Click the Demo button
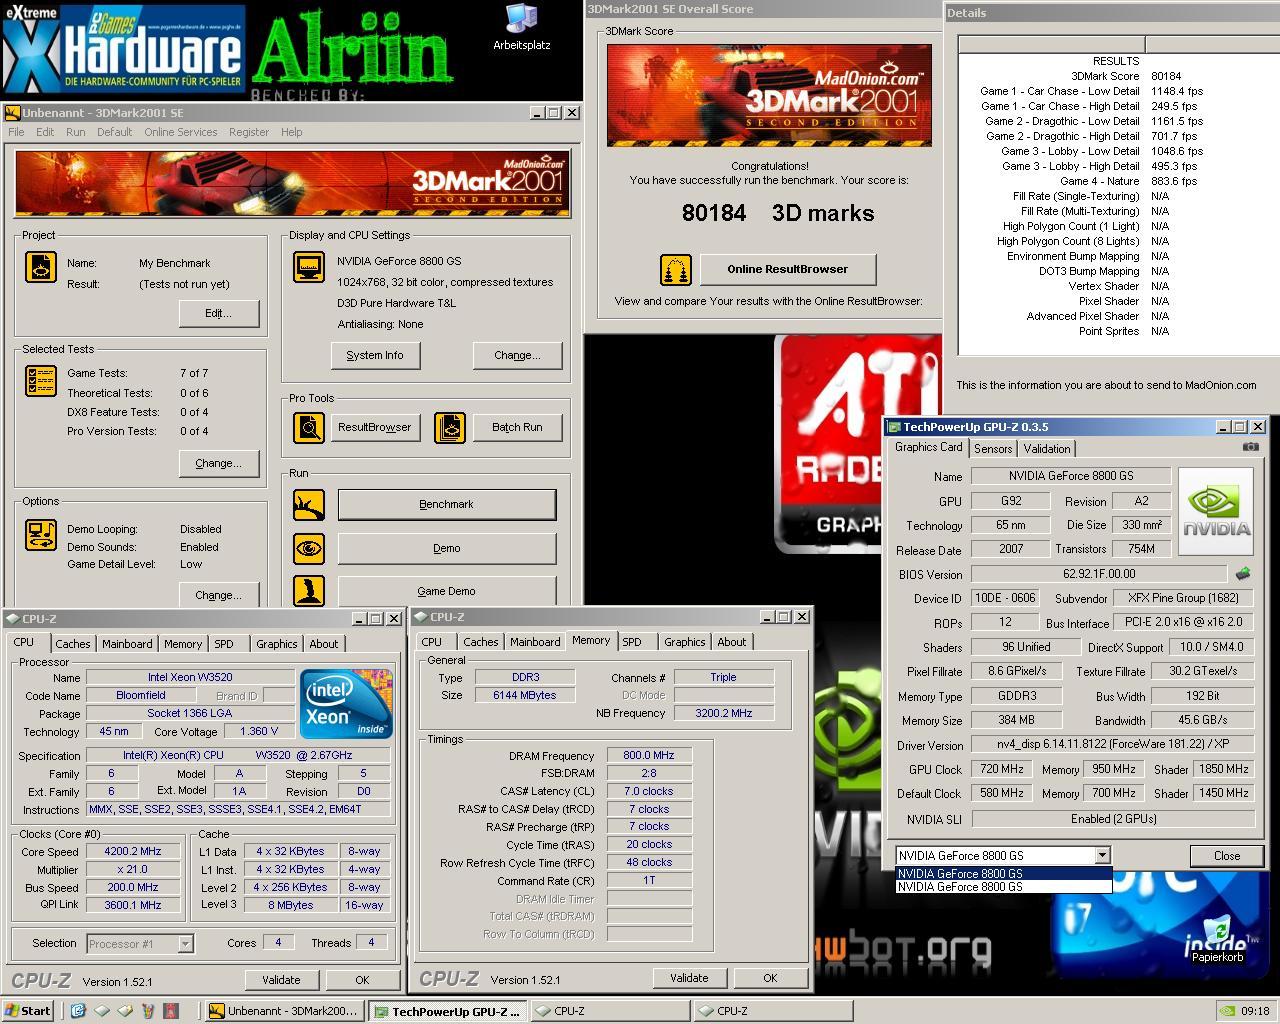The height and width of the screenshot is (1024, 1280). pos(447,548)
